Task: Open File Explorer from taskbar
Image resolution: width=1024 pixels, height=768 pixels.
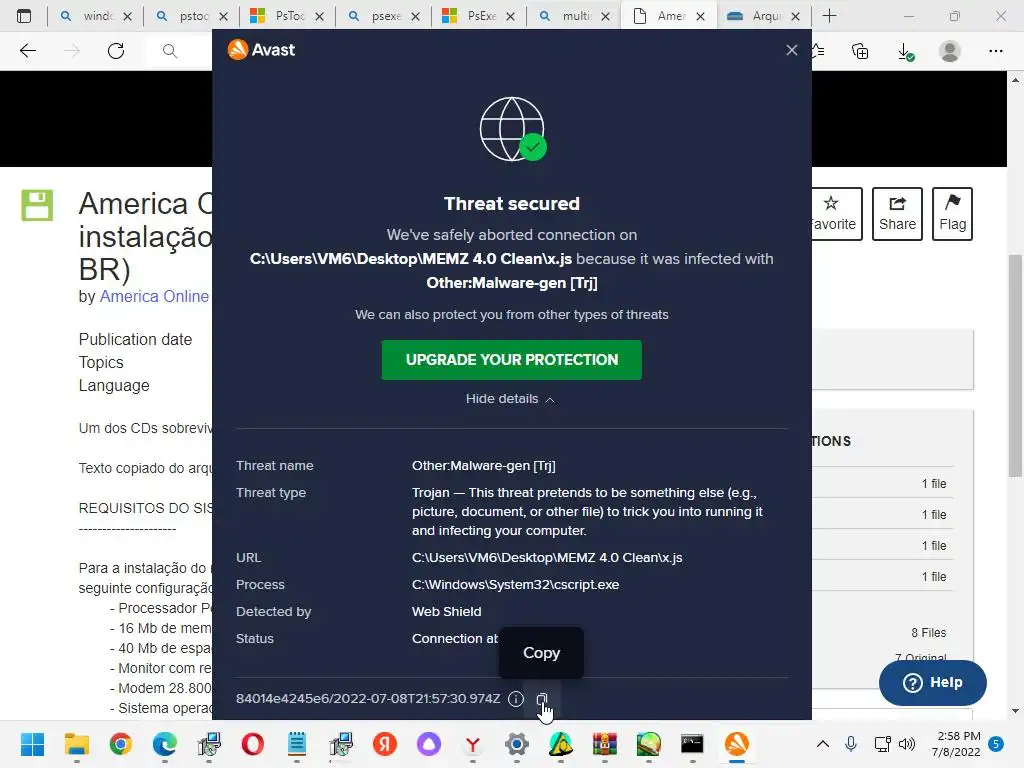Action: point(76,744)
